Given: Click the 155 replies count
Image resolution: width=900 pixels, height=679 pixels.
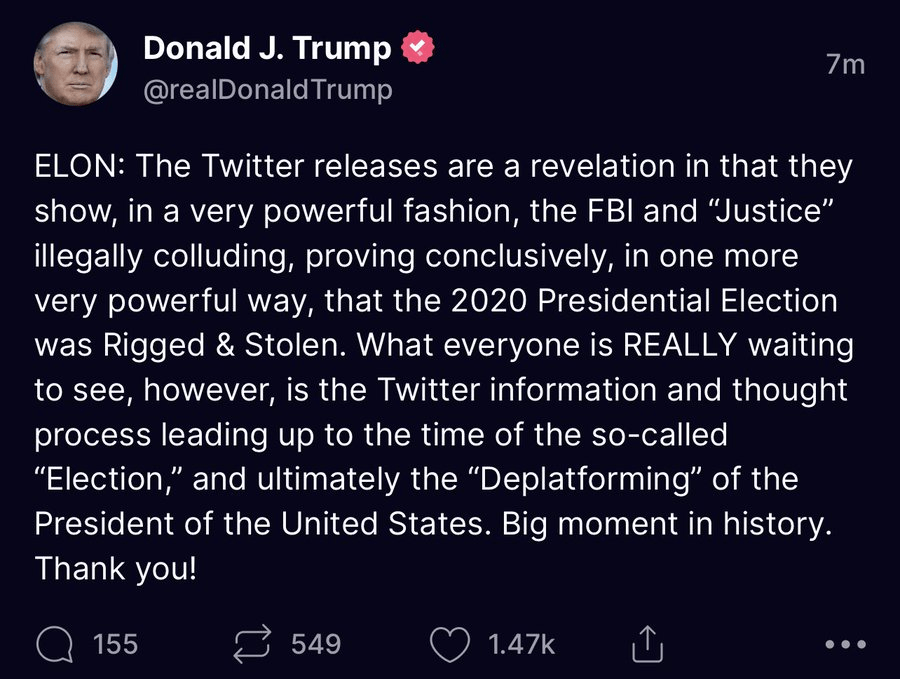Looking at the screenshot, I should (x=115, y=645).
